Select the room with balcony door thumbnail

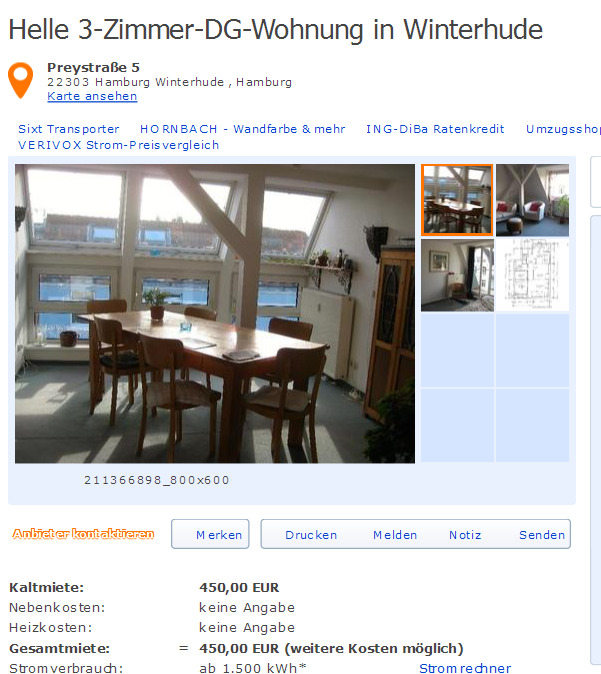457,275
